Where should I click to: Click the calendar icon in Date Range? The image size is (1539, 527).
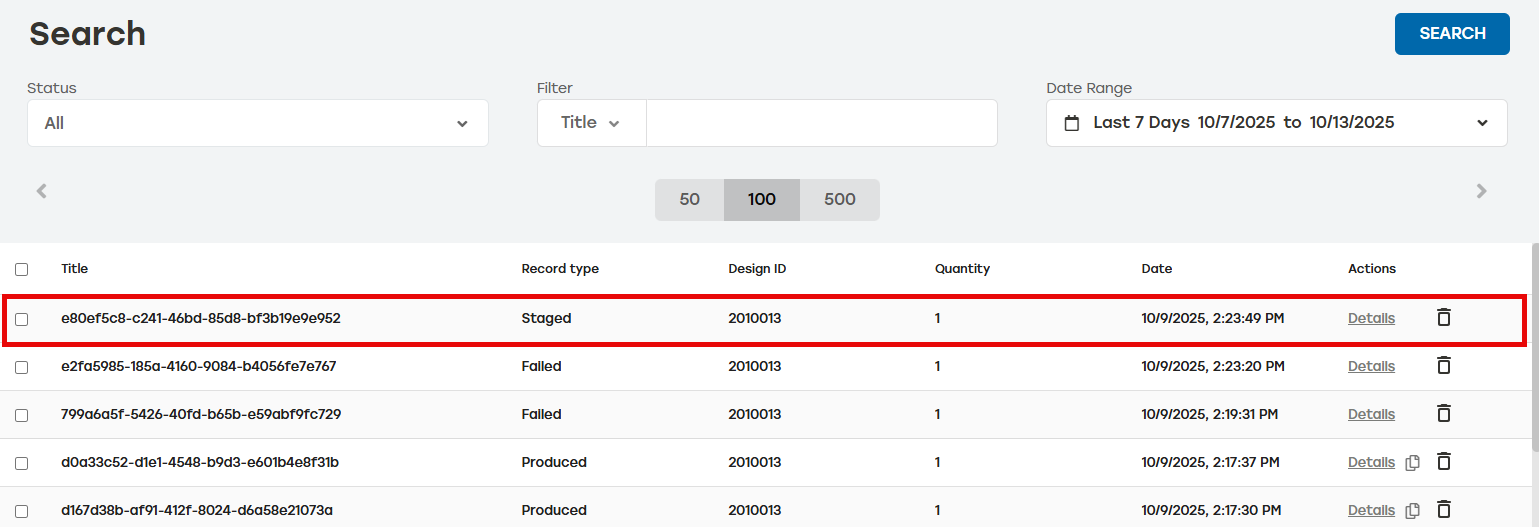click(1072, 123)
